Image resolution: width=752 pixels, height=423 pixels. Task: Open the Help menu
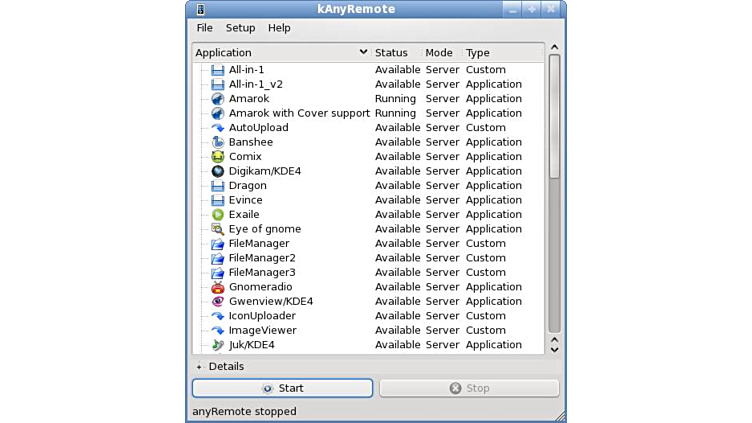(x=279, y=28)
